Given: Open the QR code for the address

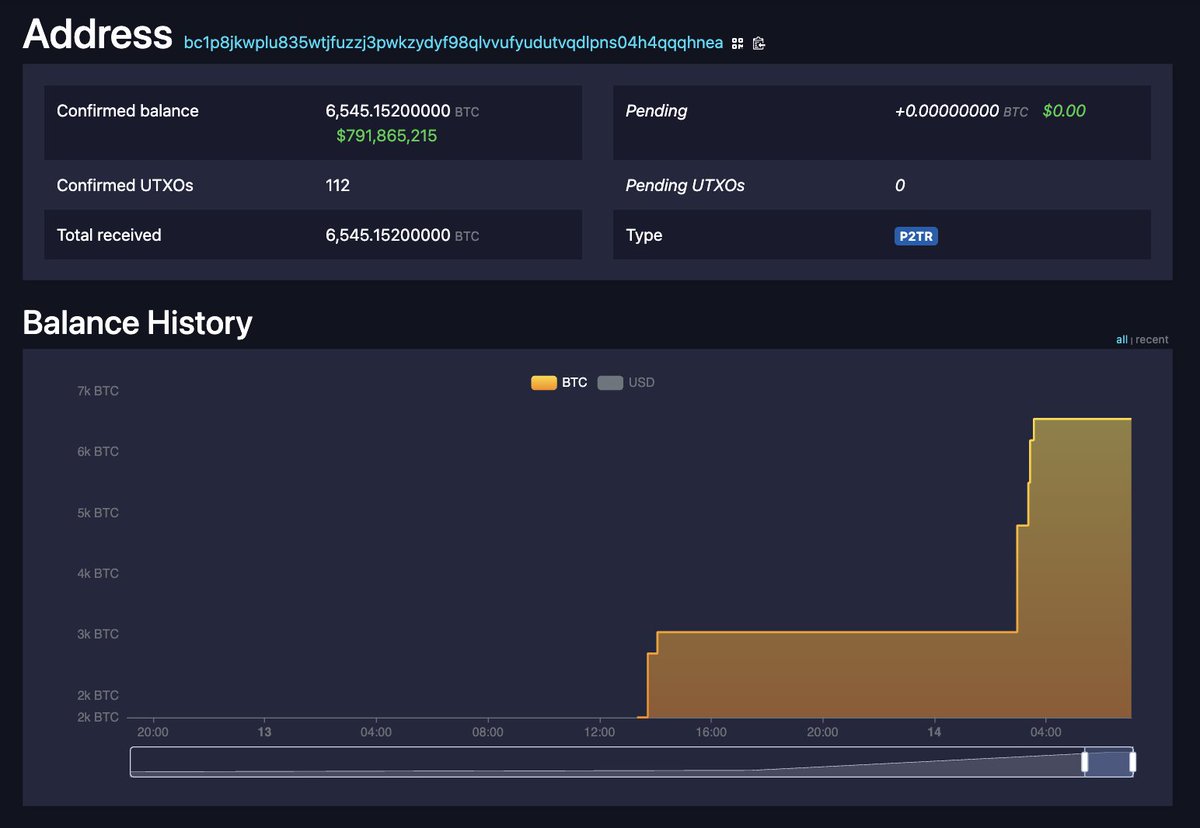Looking at the screenshot, I should click(x=737, y=43).
